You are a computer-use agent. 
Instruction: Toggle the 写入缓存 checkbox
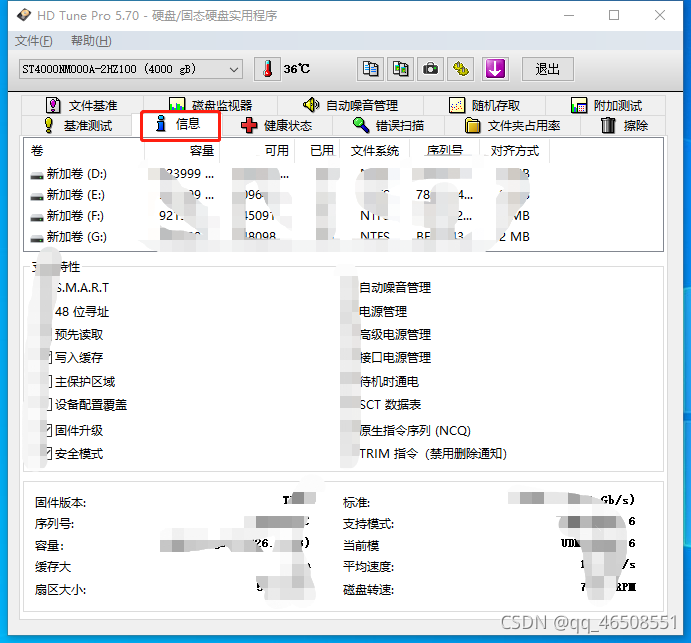click(48, 357)
